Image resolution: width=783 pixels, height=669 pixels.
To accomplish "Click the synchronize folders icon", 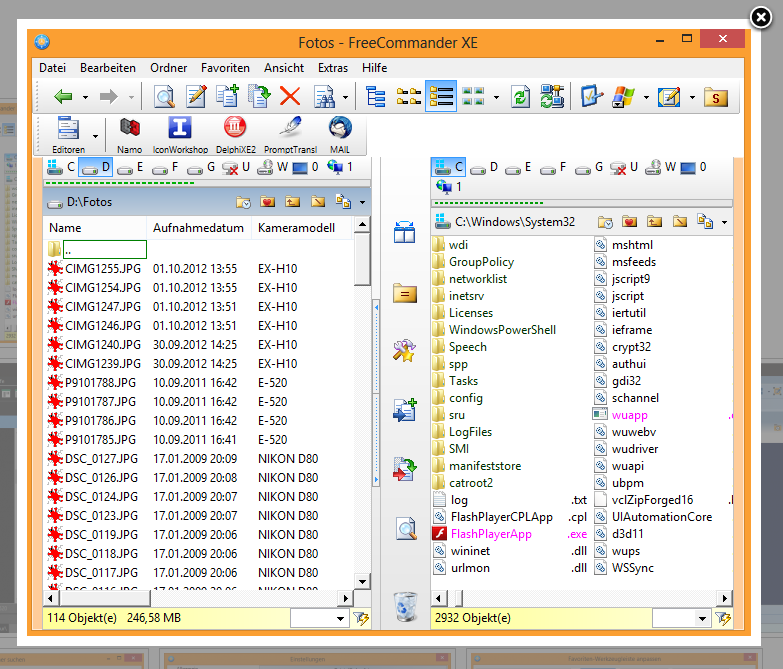I will (552, 96).
